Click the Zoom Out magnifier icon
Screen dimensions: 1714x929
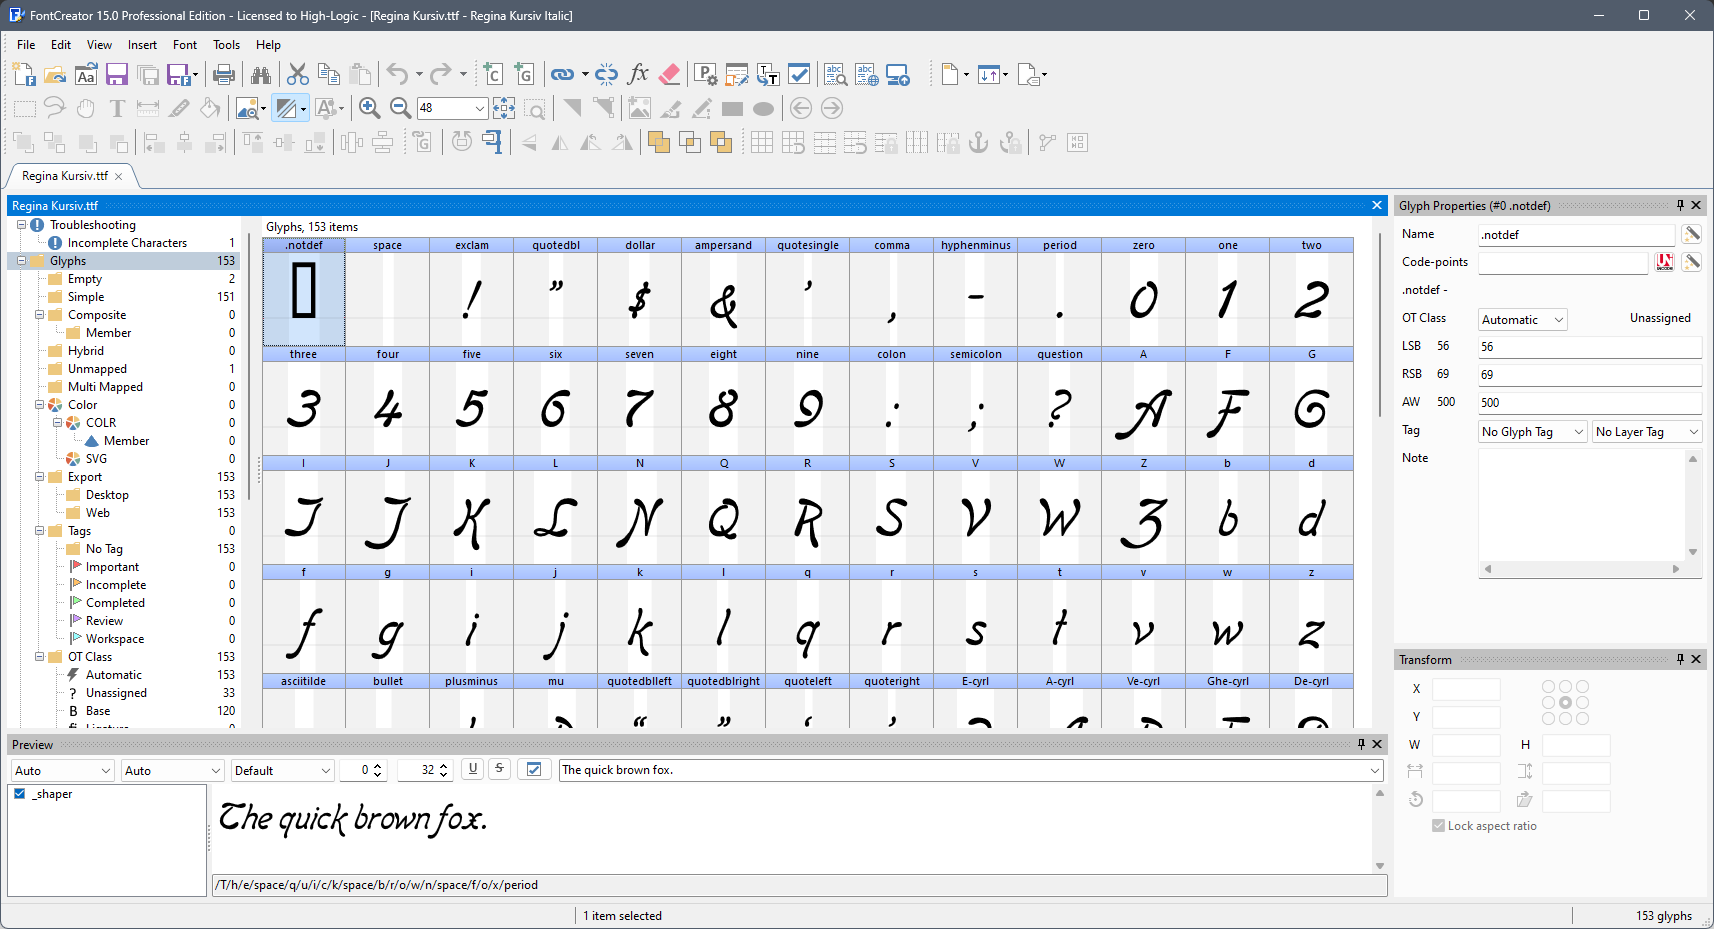tap(400, 108)
